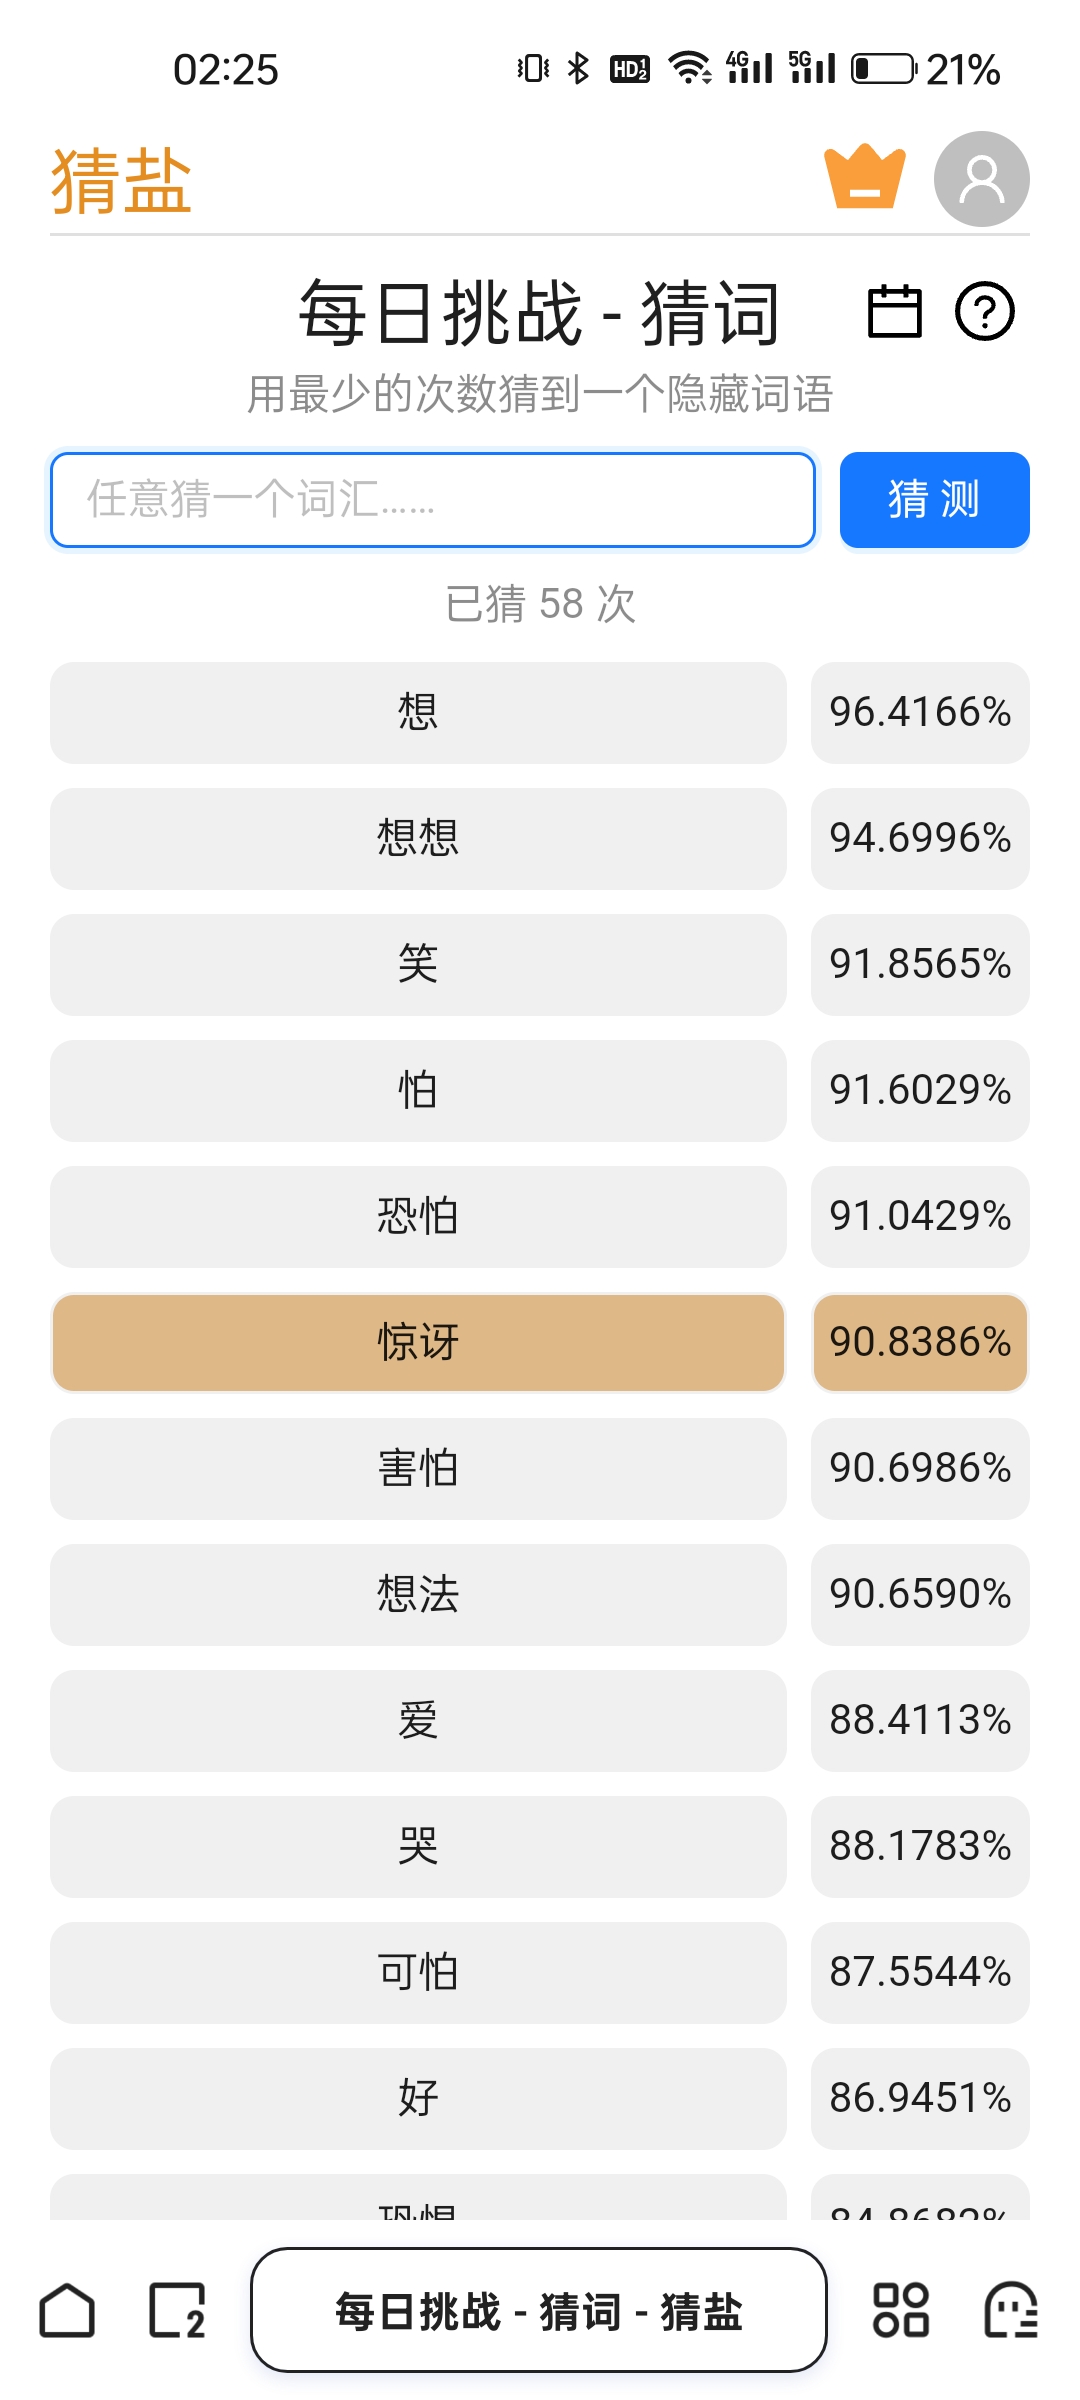Open the browser four-squares menu icon
Screen dimensions: 1080x2400
click(901, 2311)
